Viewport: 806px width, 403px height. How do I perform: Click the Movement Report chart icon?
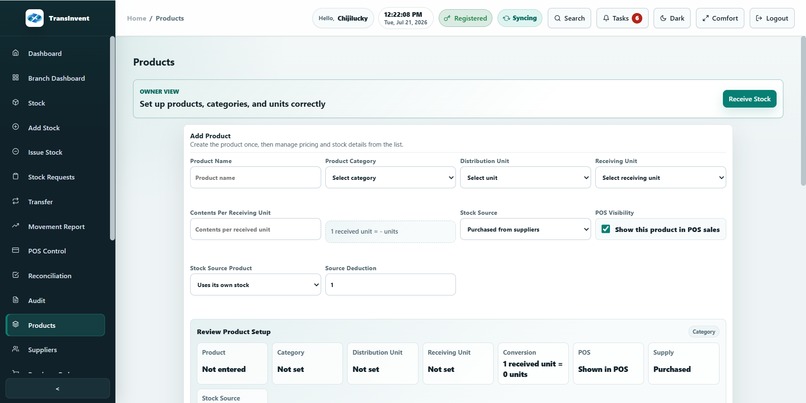[15, 226]
